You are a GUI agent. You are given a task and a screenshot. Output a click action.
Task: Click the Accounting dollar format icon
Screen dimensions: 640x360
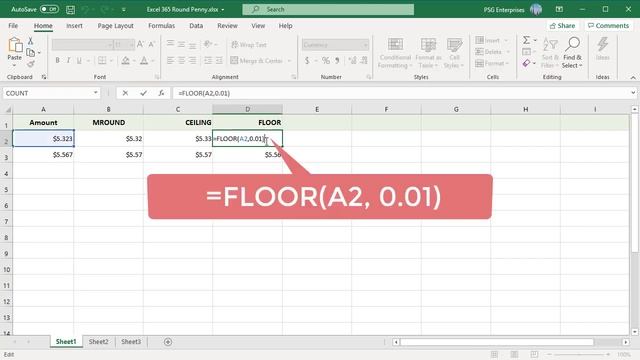[x=307, y=60]
